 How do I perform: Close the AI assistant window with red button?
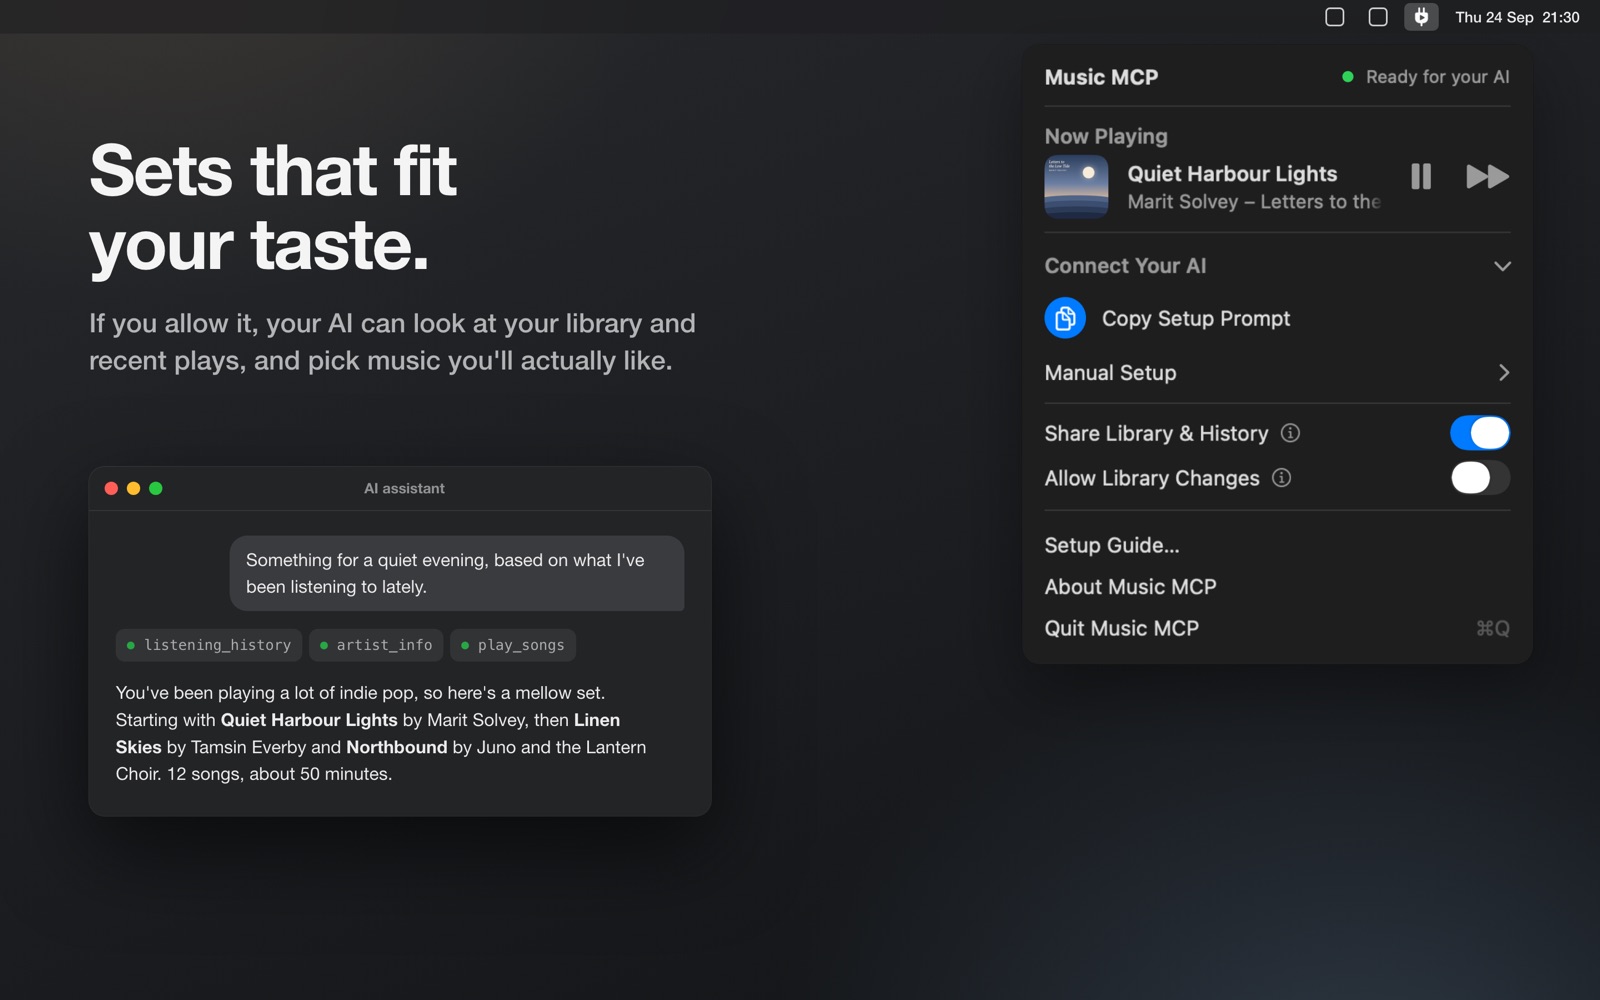[111, 488]
